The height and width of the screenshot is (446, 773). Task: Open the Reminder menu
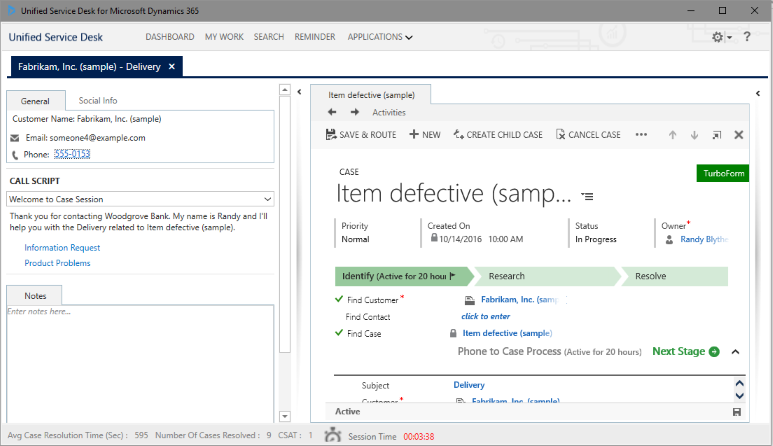(x=315, y=37)
